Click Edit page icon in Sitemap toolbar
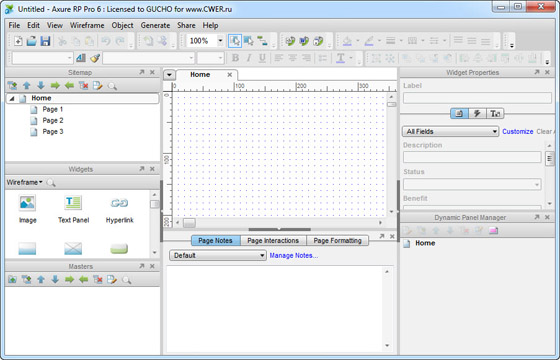The width and height of the screenshot is (560, 360). pos(98,86)
